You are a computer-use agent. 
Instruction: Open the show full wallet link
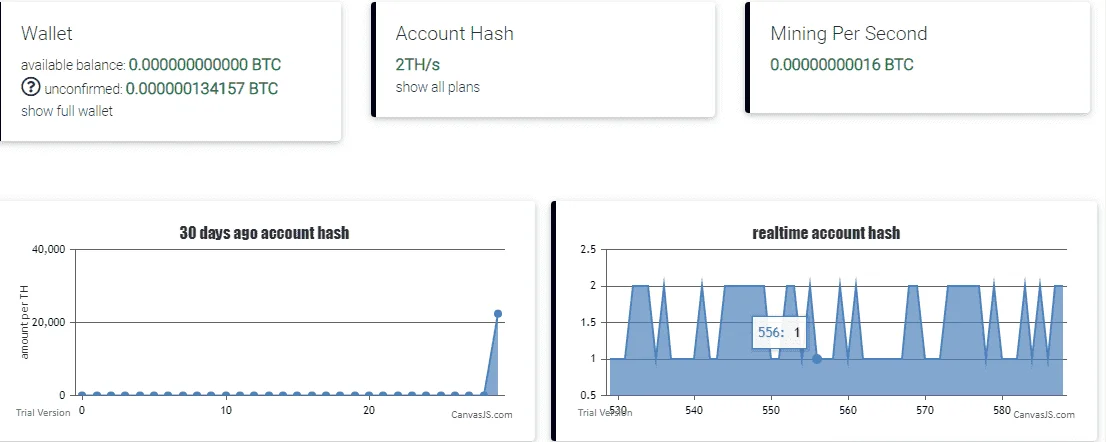tap(67, 111)
